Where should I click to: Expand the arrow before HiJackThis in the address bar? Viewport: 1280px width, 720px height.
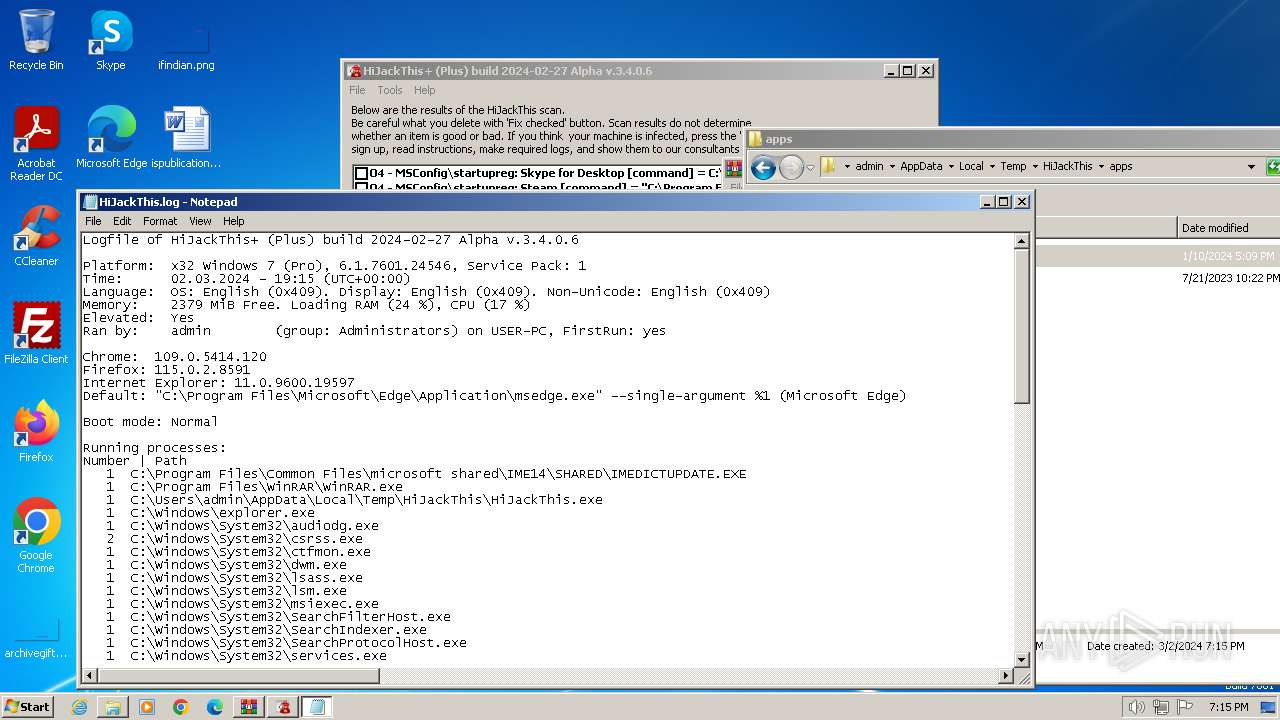point(1035,167)
